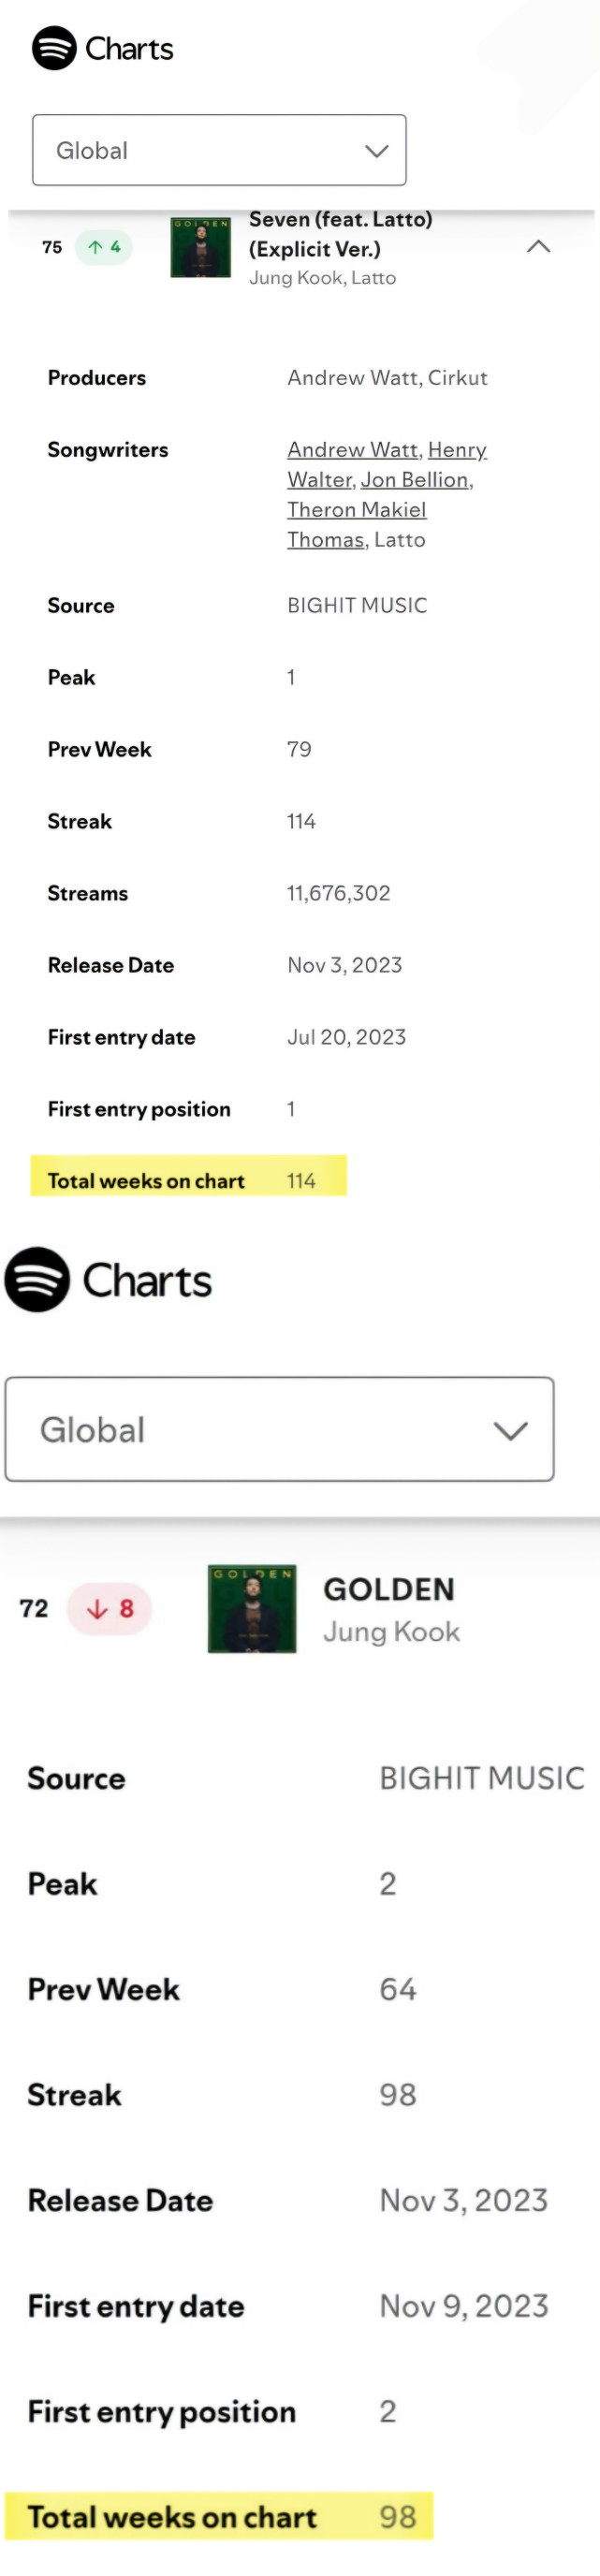Click top Charts header text
This screenshot has width=600, height=2576.
pyautogui.click(x=129, y=48)
